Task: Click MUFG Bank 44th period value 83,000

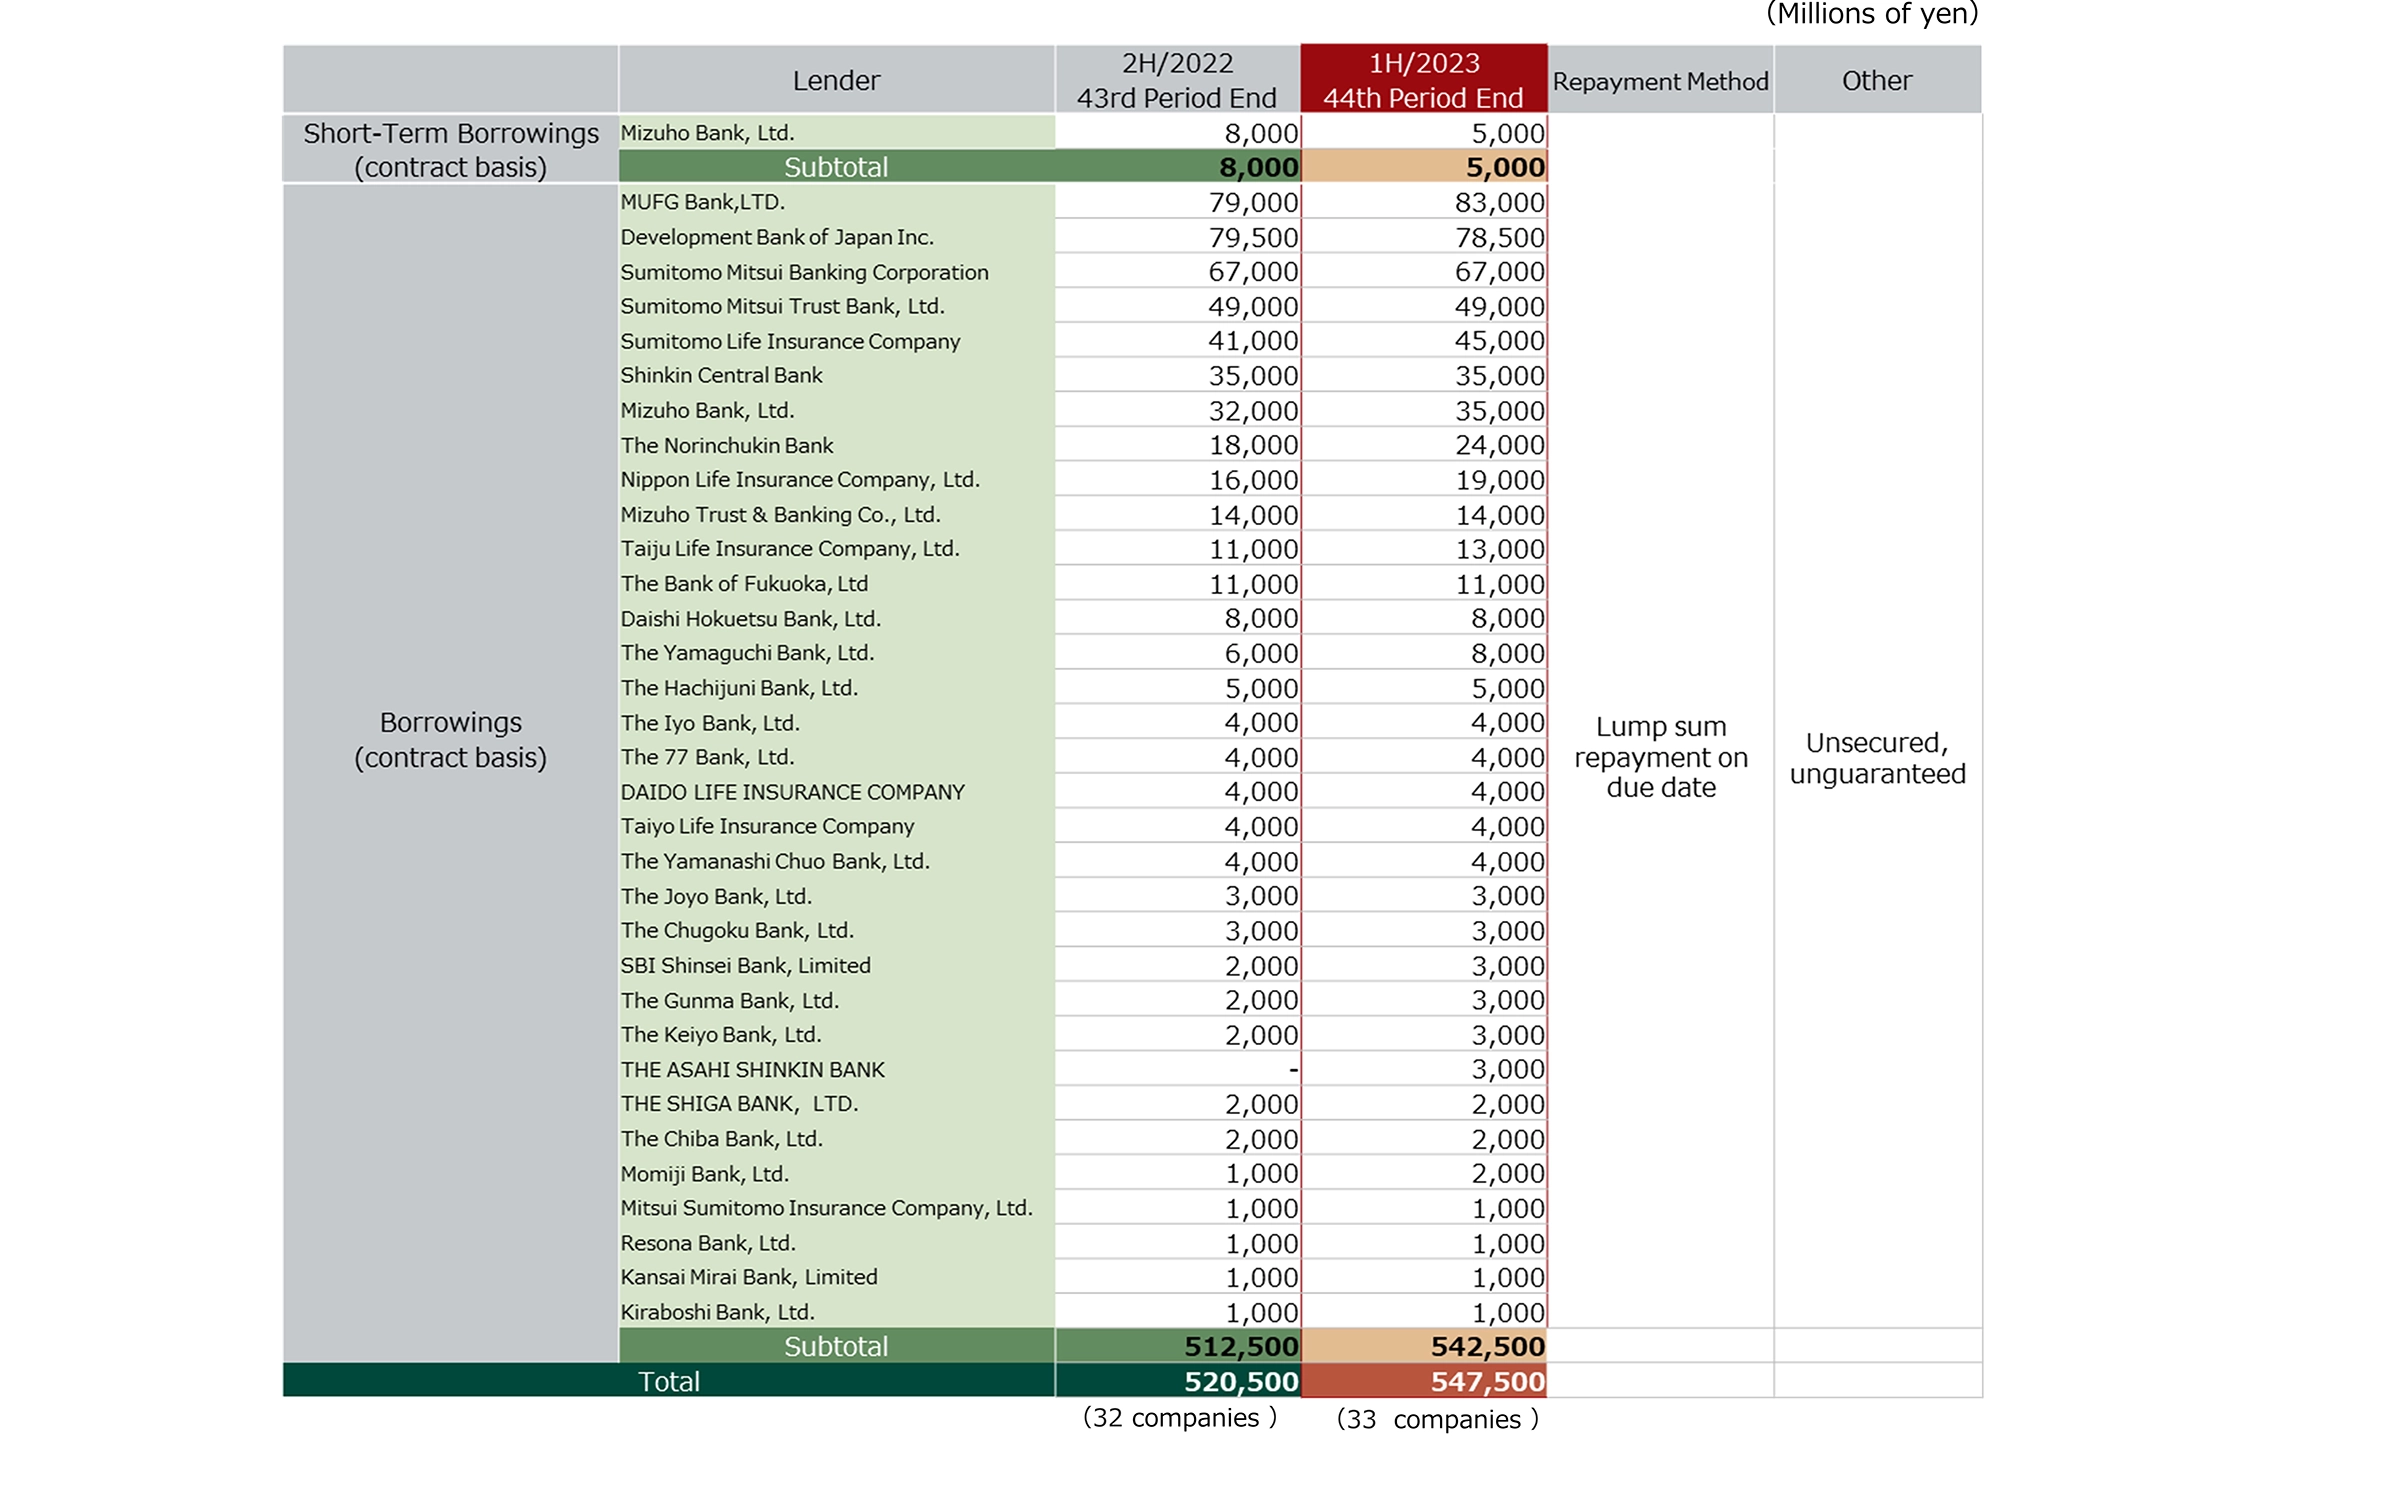Action: pyautogui.click(x=1500, y=202)
